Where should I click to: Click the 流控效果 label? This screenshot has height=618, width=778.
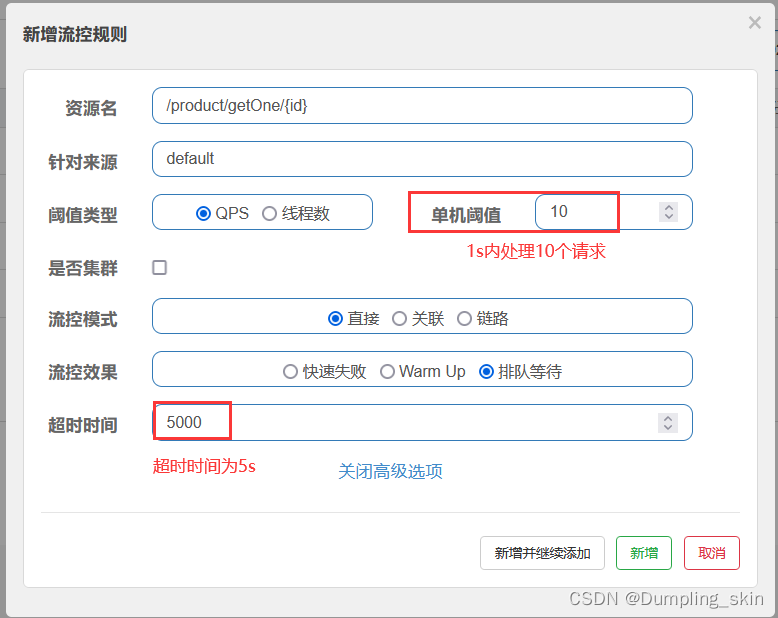tap(83, 372)
